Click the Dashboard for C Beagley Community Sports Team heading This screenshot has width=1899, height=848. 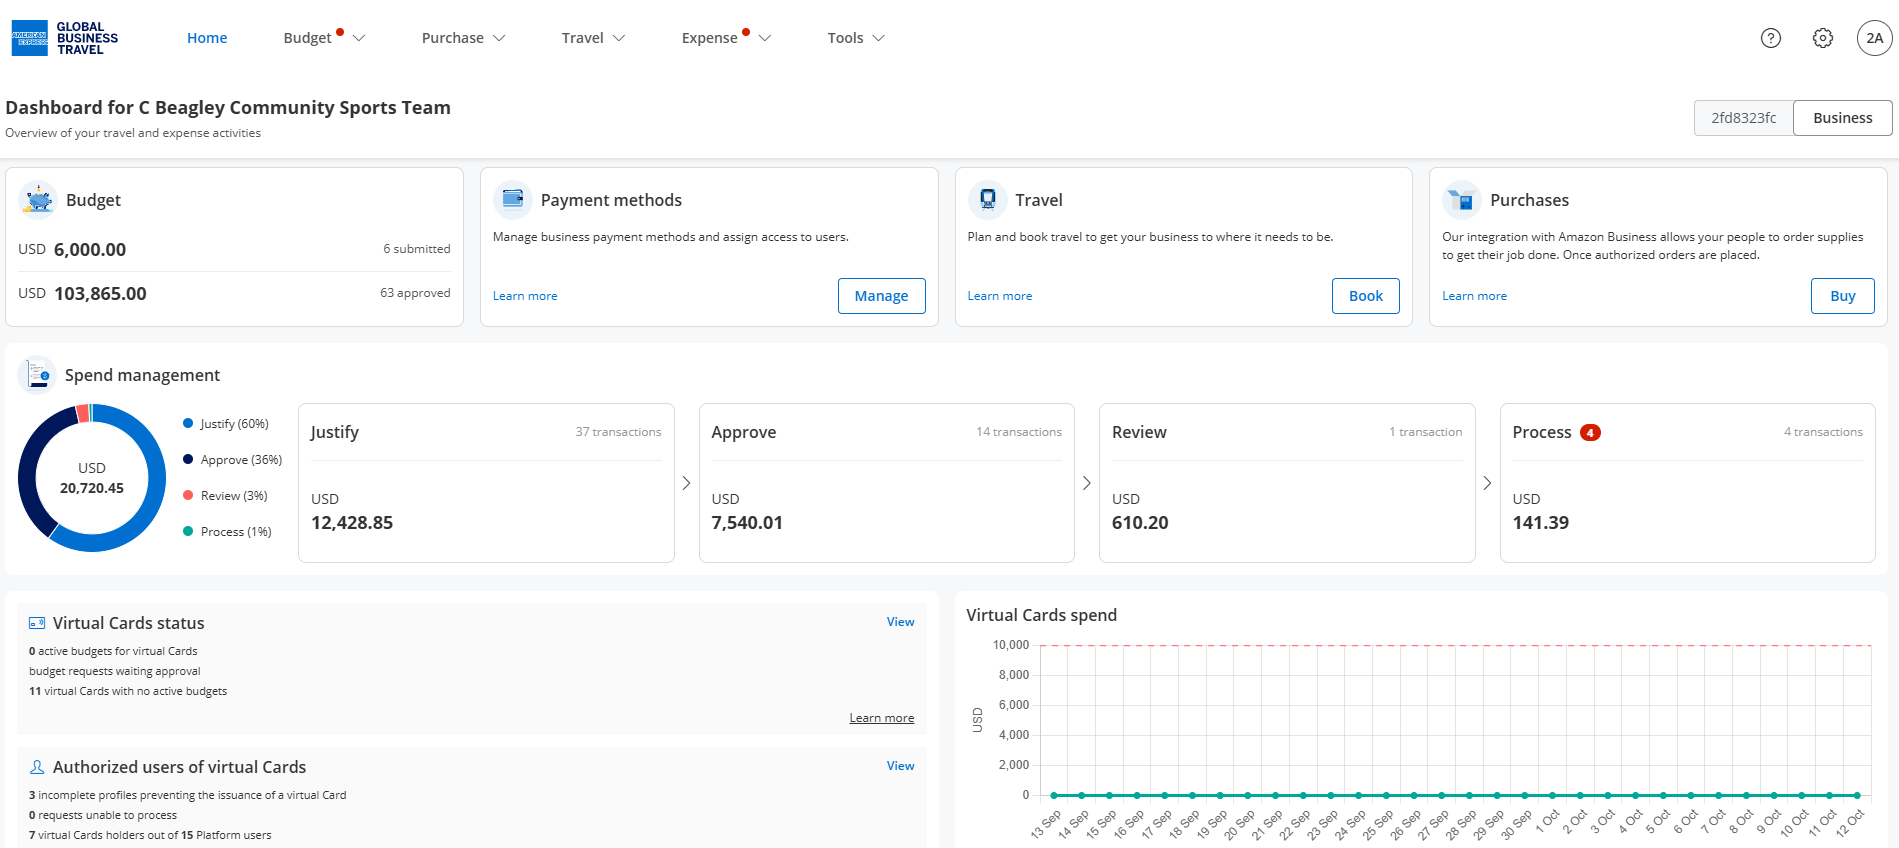point(228,108)
